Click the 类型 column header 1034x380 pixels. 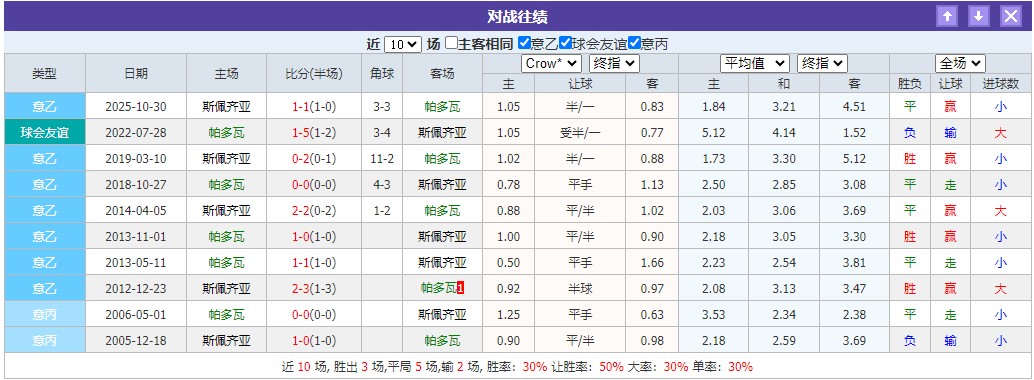pyautogui.click(x=45, y=73)
